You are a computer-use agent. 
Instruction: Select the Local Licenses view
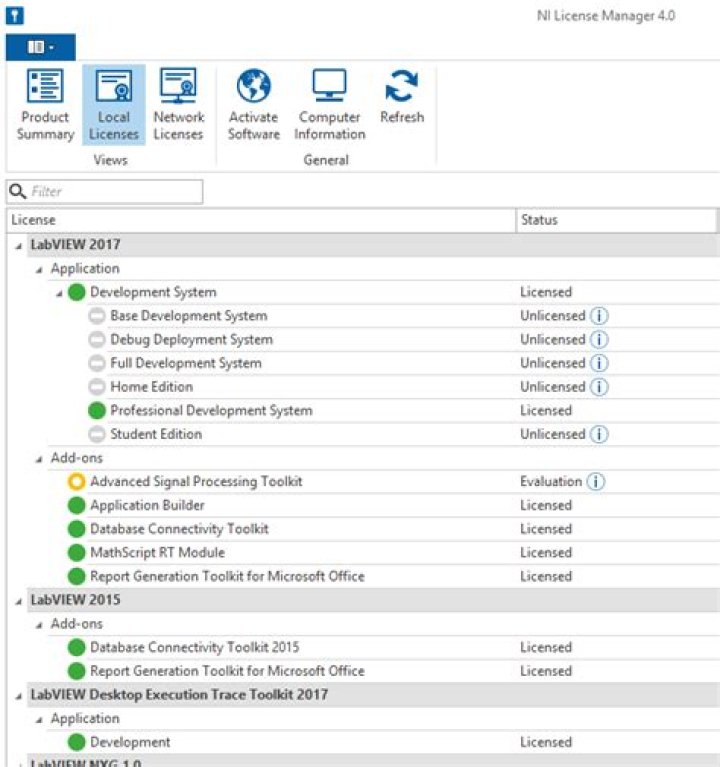(113, 105)
